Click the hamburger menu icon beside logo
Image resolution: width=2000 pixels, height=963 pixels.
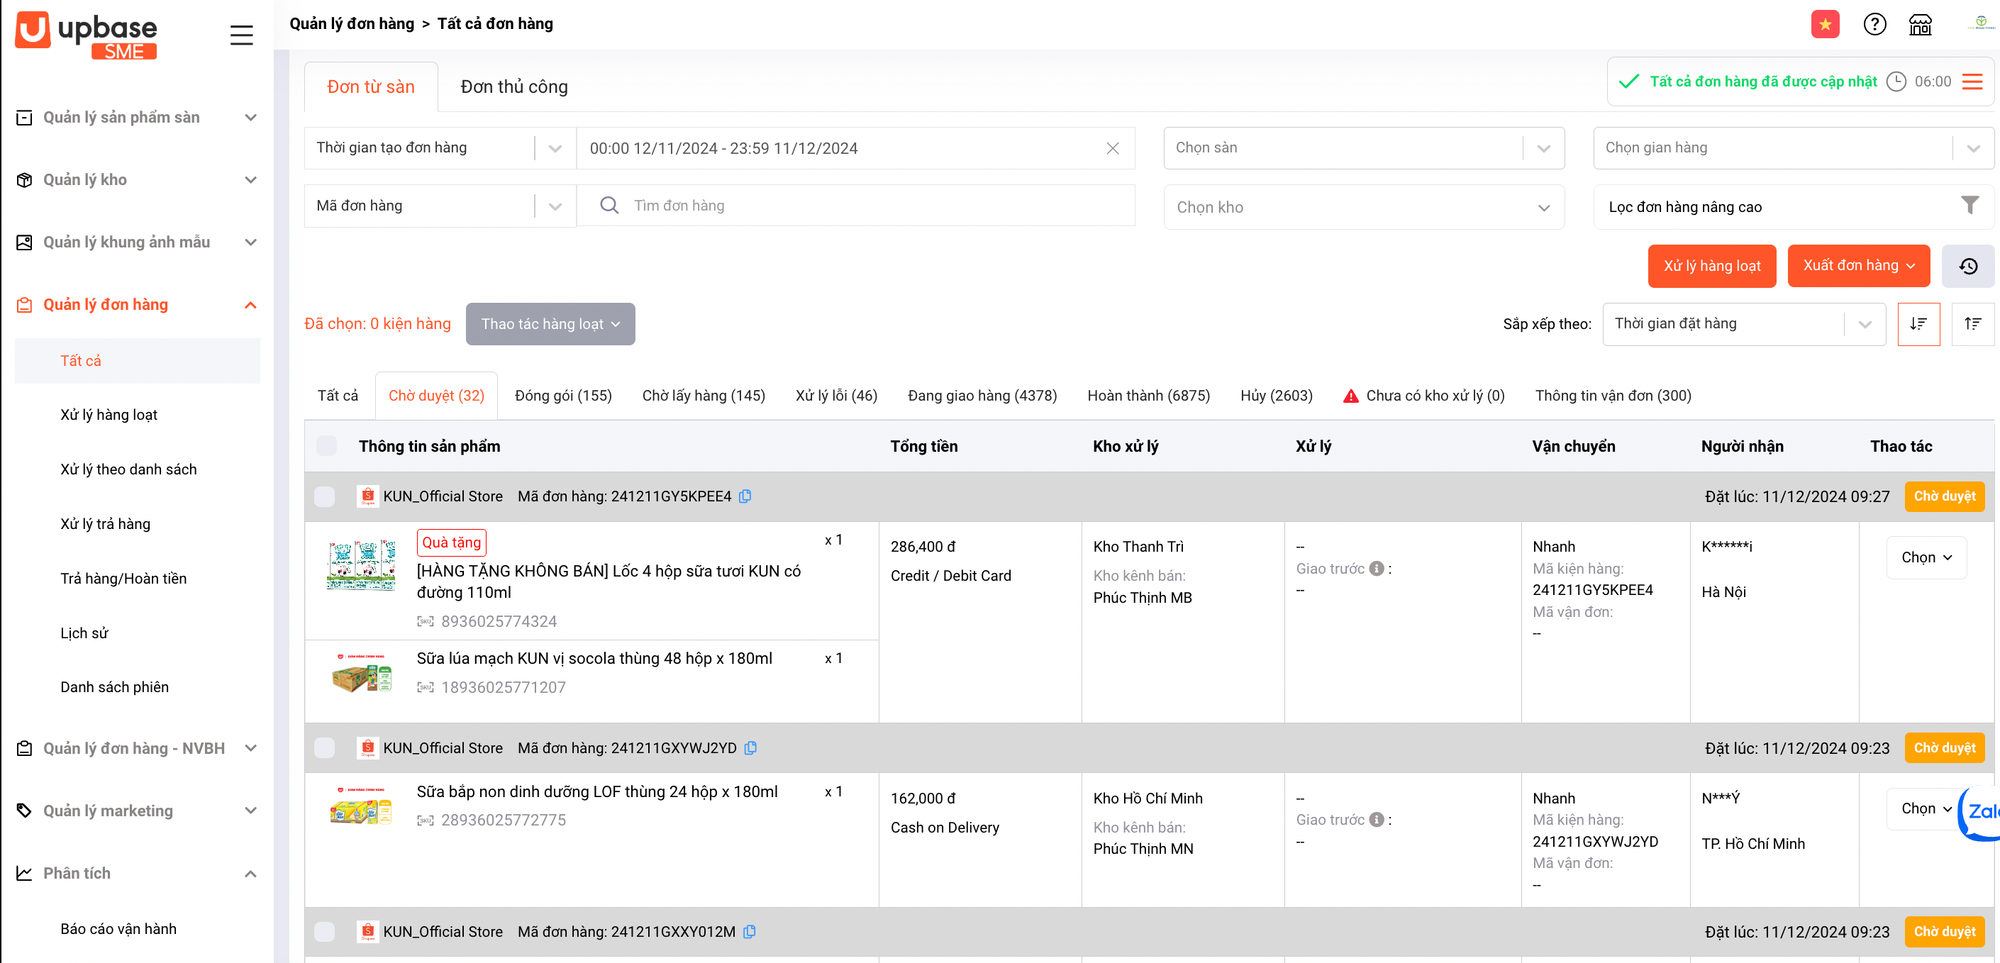(x=241, y=35)
